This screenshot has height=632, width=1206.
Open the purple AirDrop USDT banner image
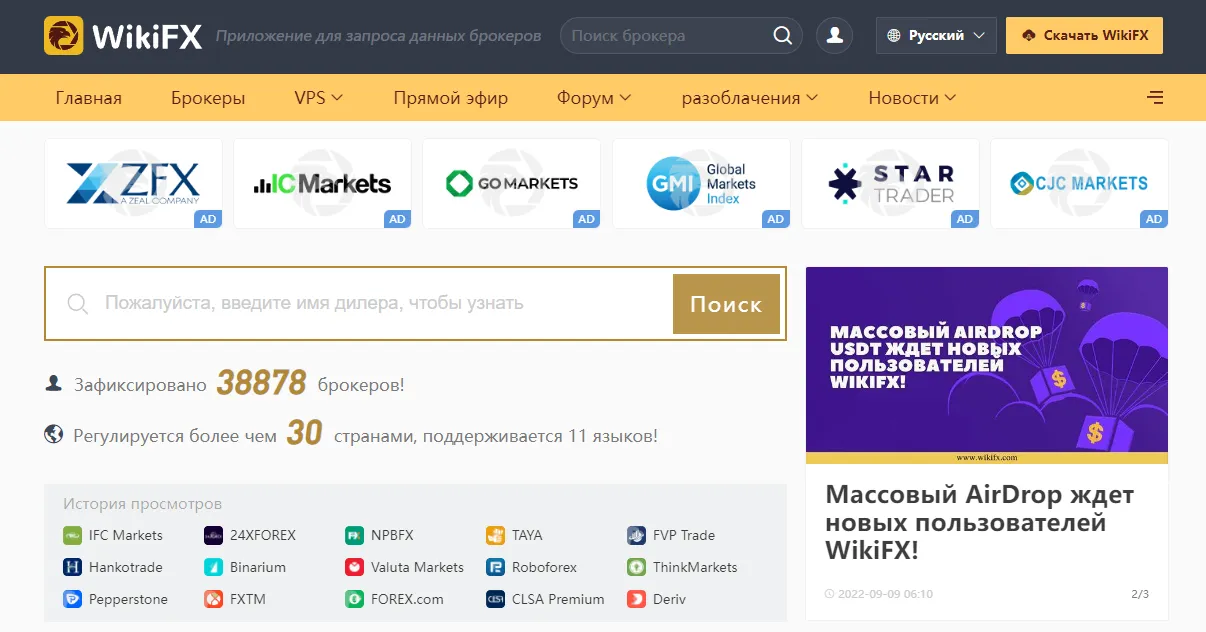pos(987,365)
